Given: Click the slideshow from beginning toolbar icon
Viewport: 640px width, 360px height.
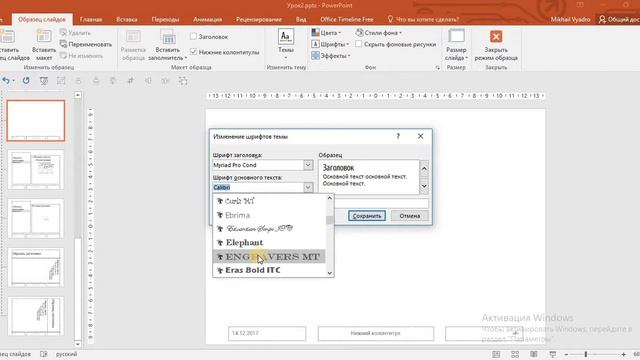Looking at the screenshot, I should coord(44,81).
